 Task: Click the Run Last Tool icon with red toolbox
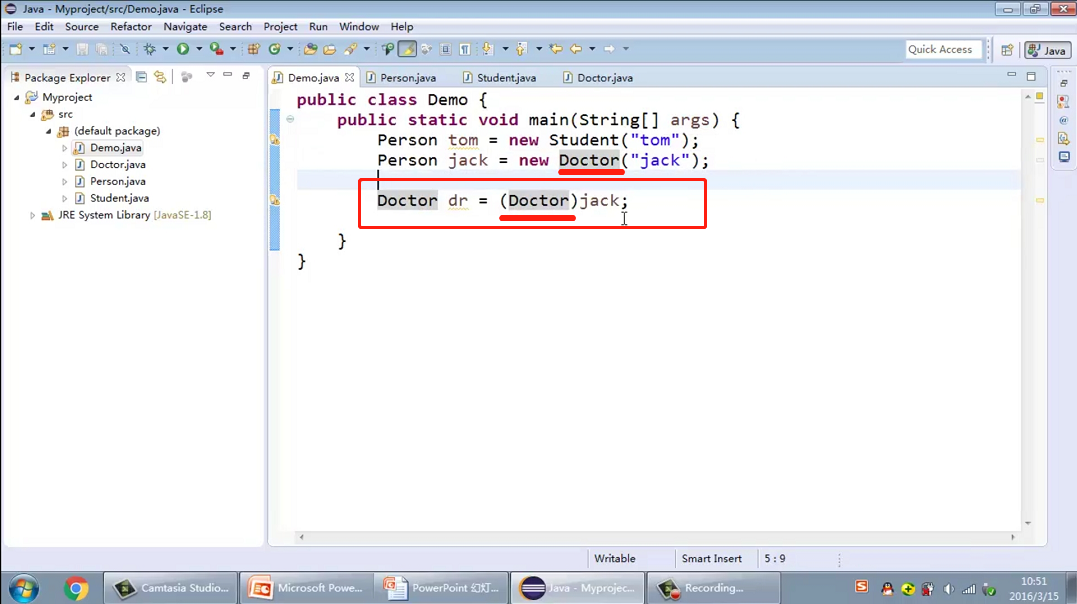pyautogui.click(x=216, y=49)
